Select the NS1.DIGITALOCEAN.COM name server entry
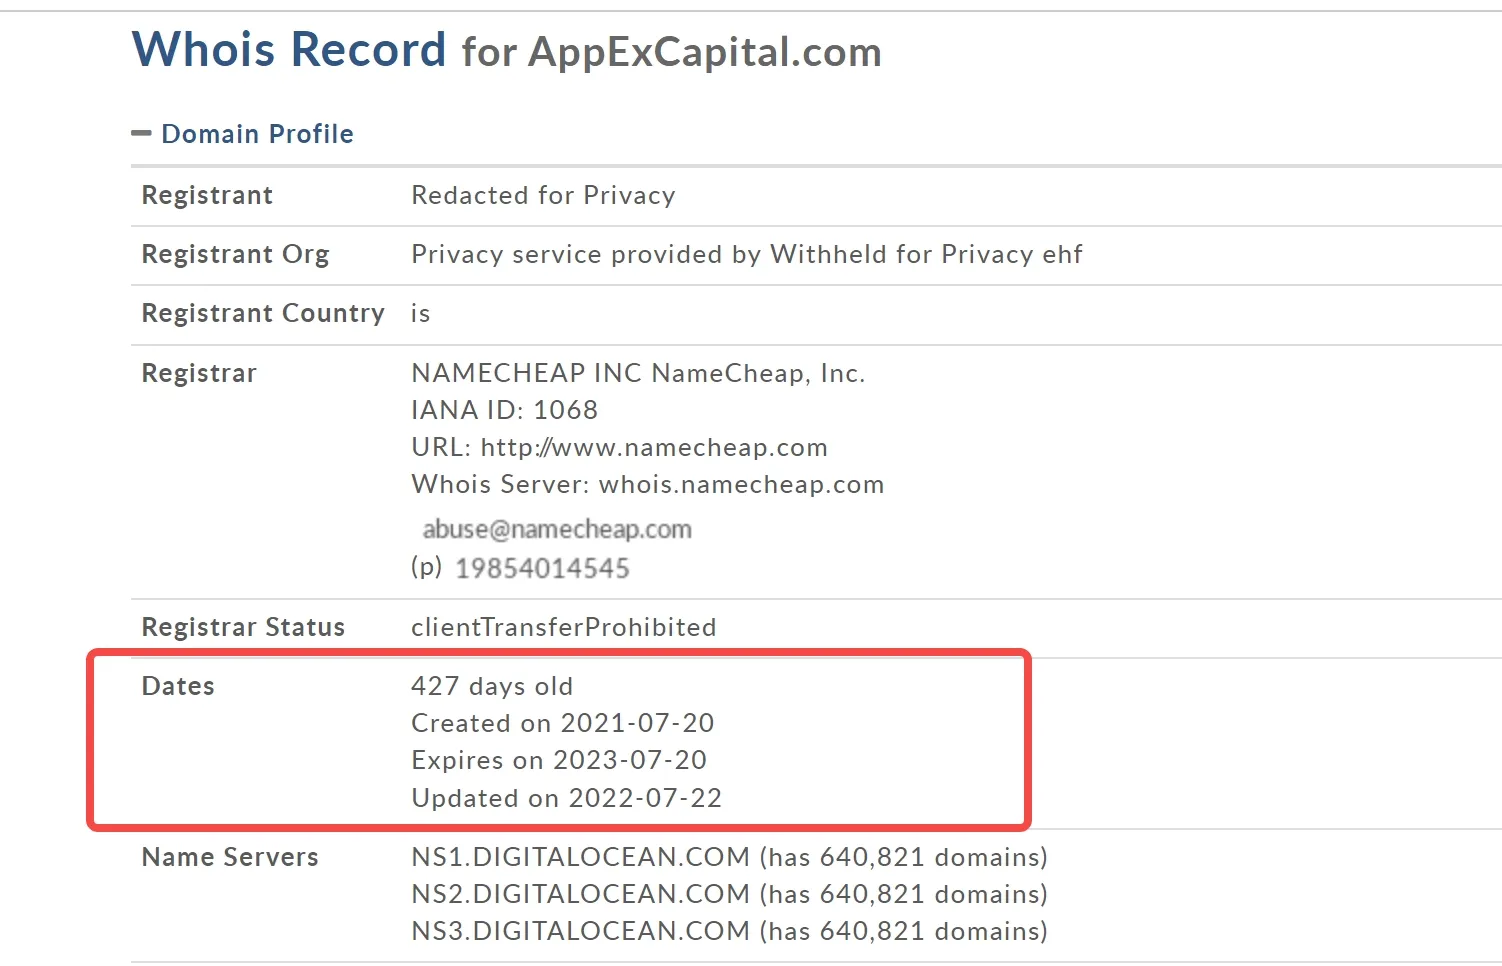 [730, 857]
